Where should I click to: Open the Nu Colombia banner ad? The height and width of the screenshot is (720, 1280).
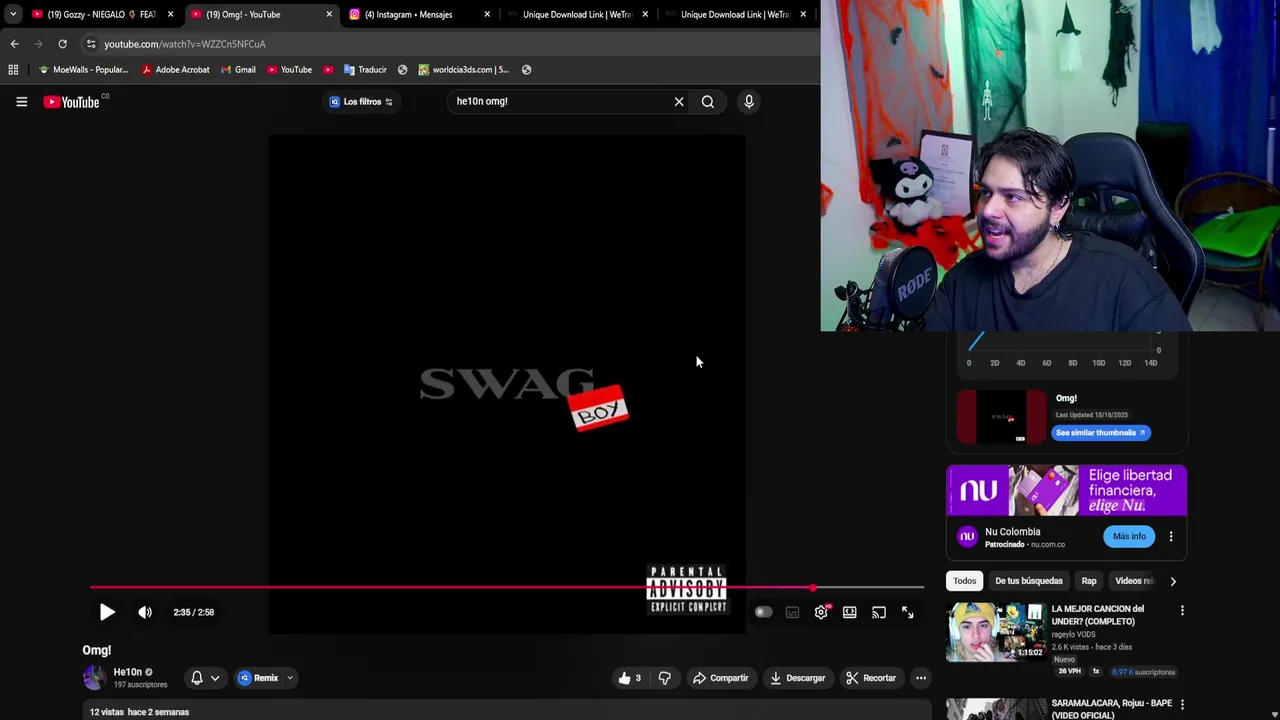click(x=1067, y=490)
